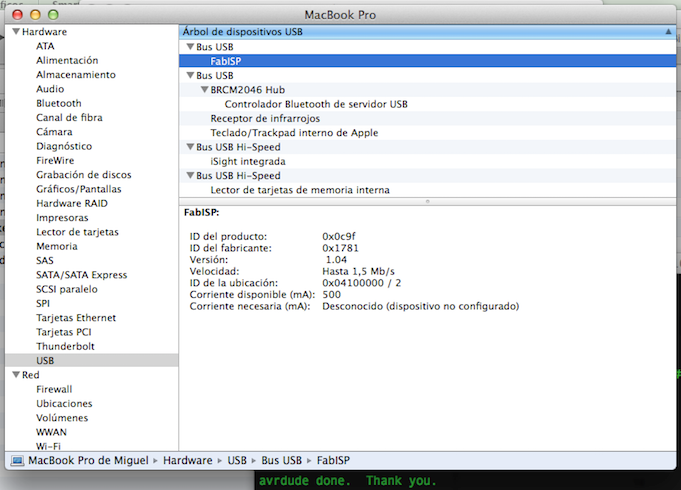Screen dimensions: 681x490
Task: Select Almacenamiento in the sidebar
Action: coord(76,75)
